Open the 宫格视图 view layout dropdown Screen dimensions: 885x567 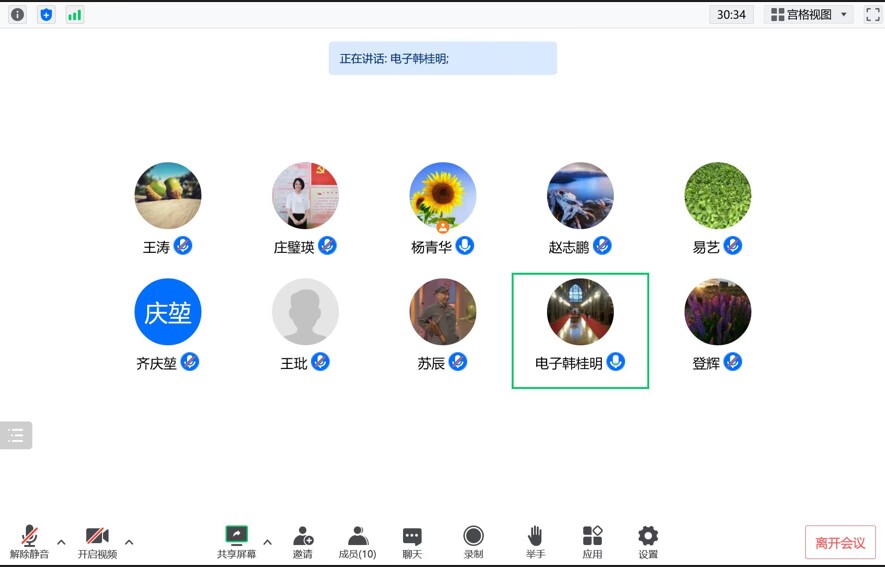pos(809,15)
